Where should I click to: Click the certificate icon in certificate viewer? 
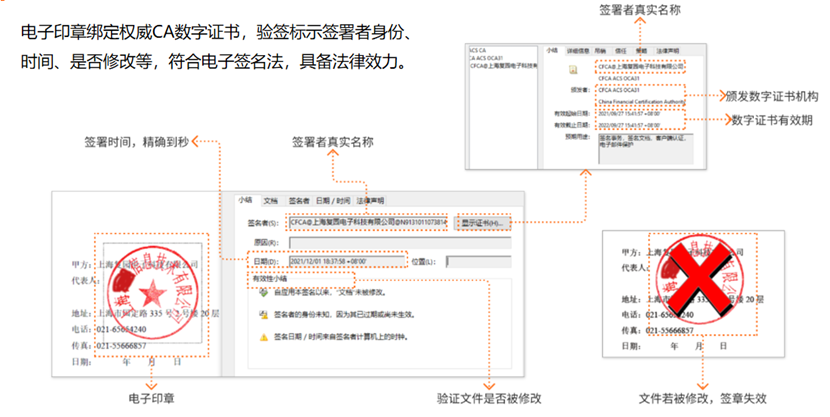573,69
